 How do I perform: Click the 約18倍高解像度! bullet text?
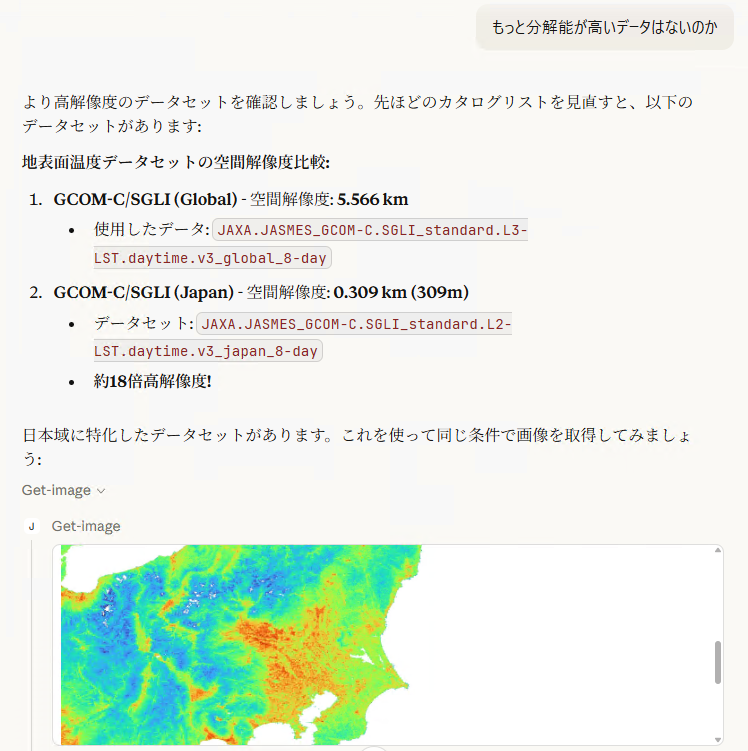coord(153,381)
